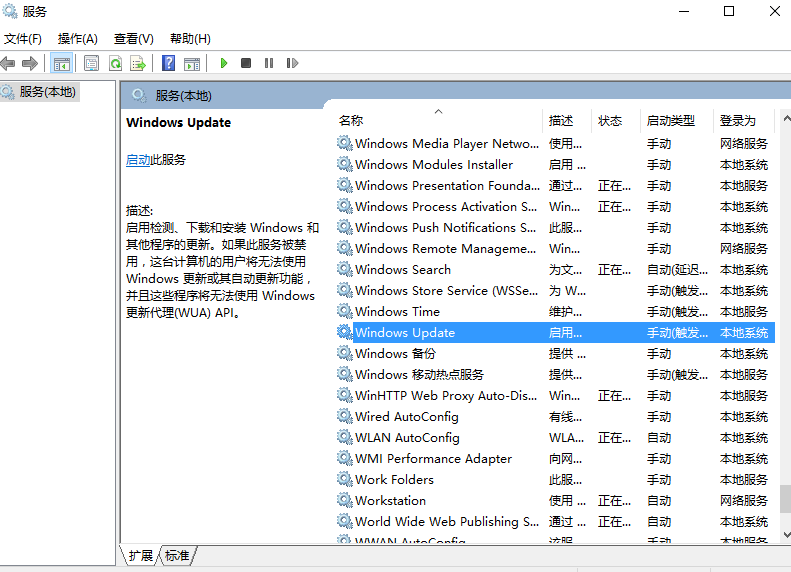This screenshot has width=791, height=572.
Task: Open the 帮助(H) menu
Action: click(190, 39)
